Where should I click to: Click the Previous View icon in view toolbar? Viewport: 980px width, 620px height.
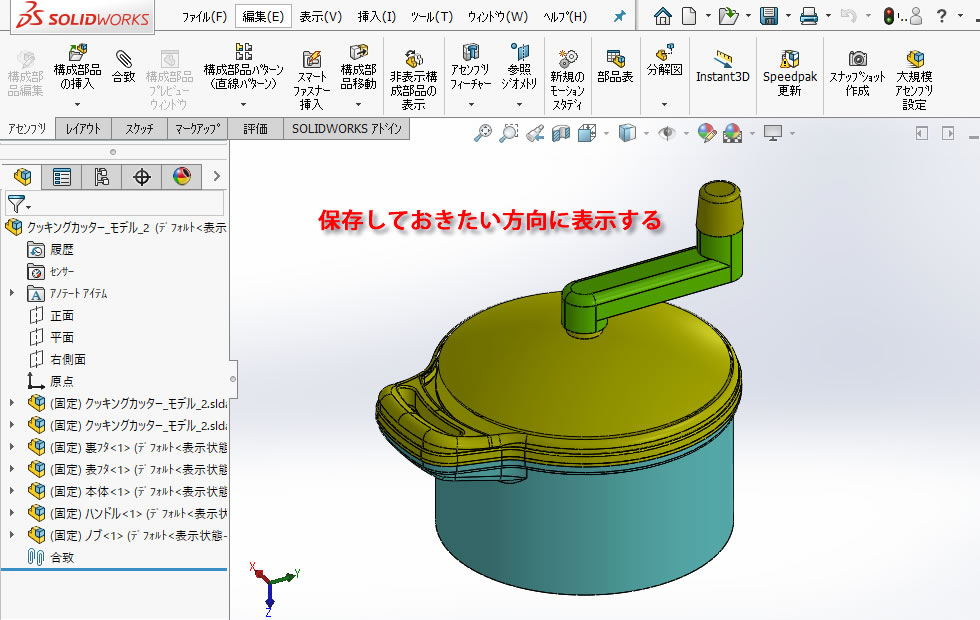(x=535, y=133)
